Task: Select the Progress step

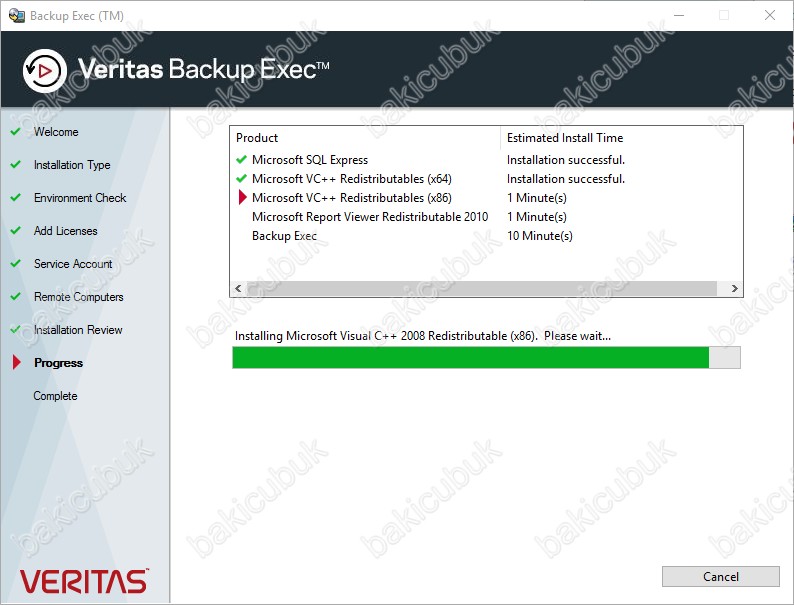Action: 58,363
